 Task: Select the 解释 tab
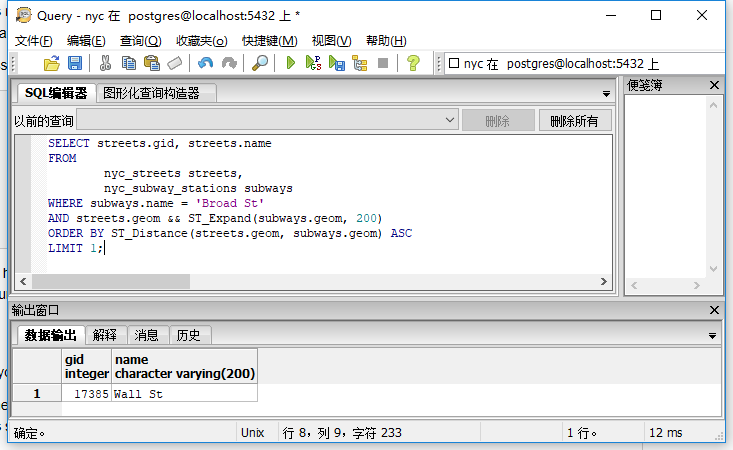coord(105,335)
